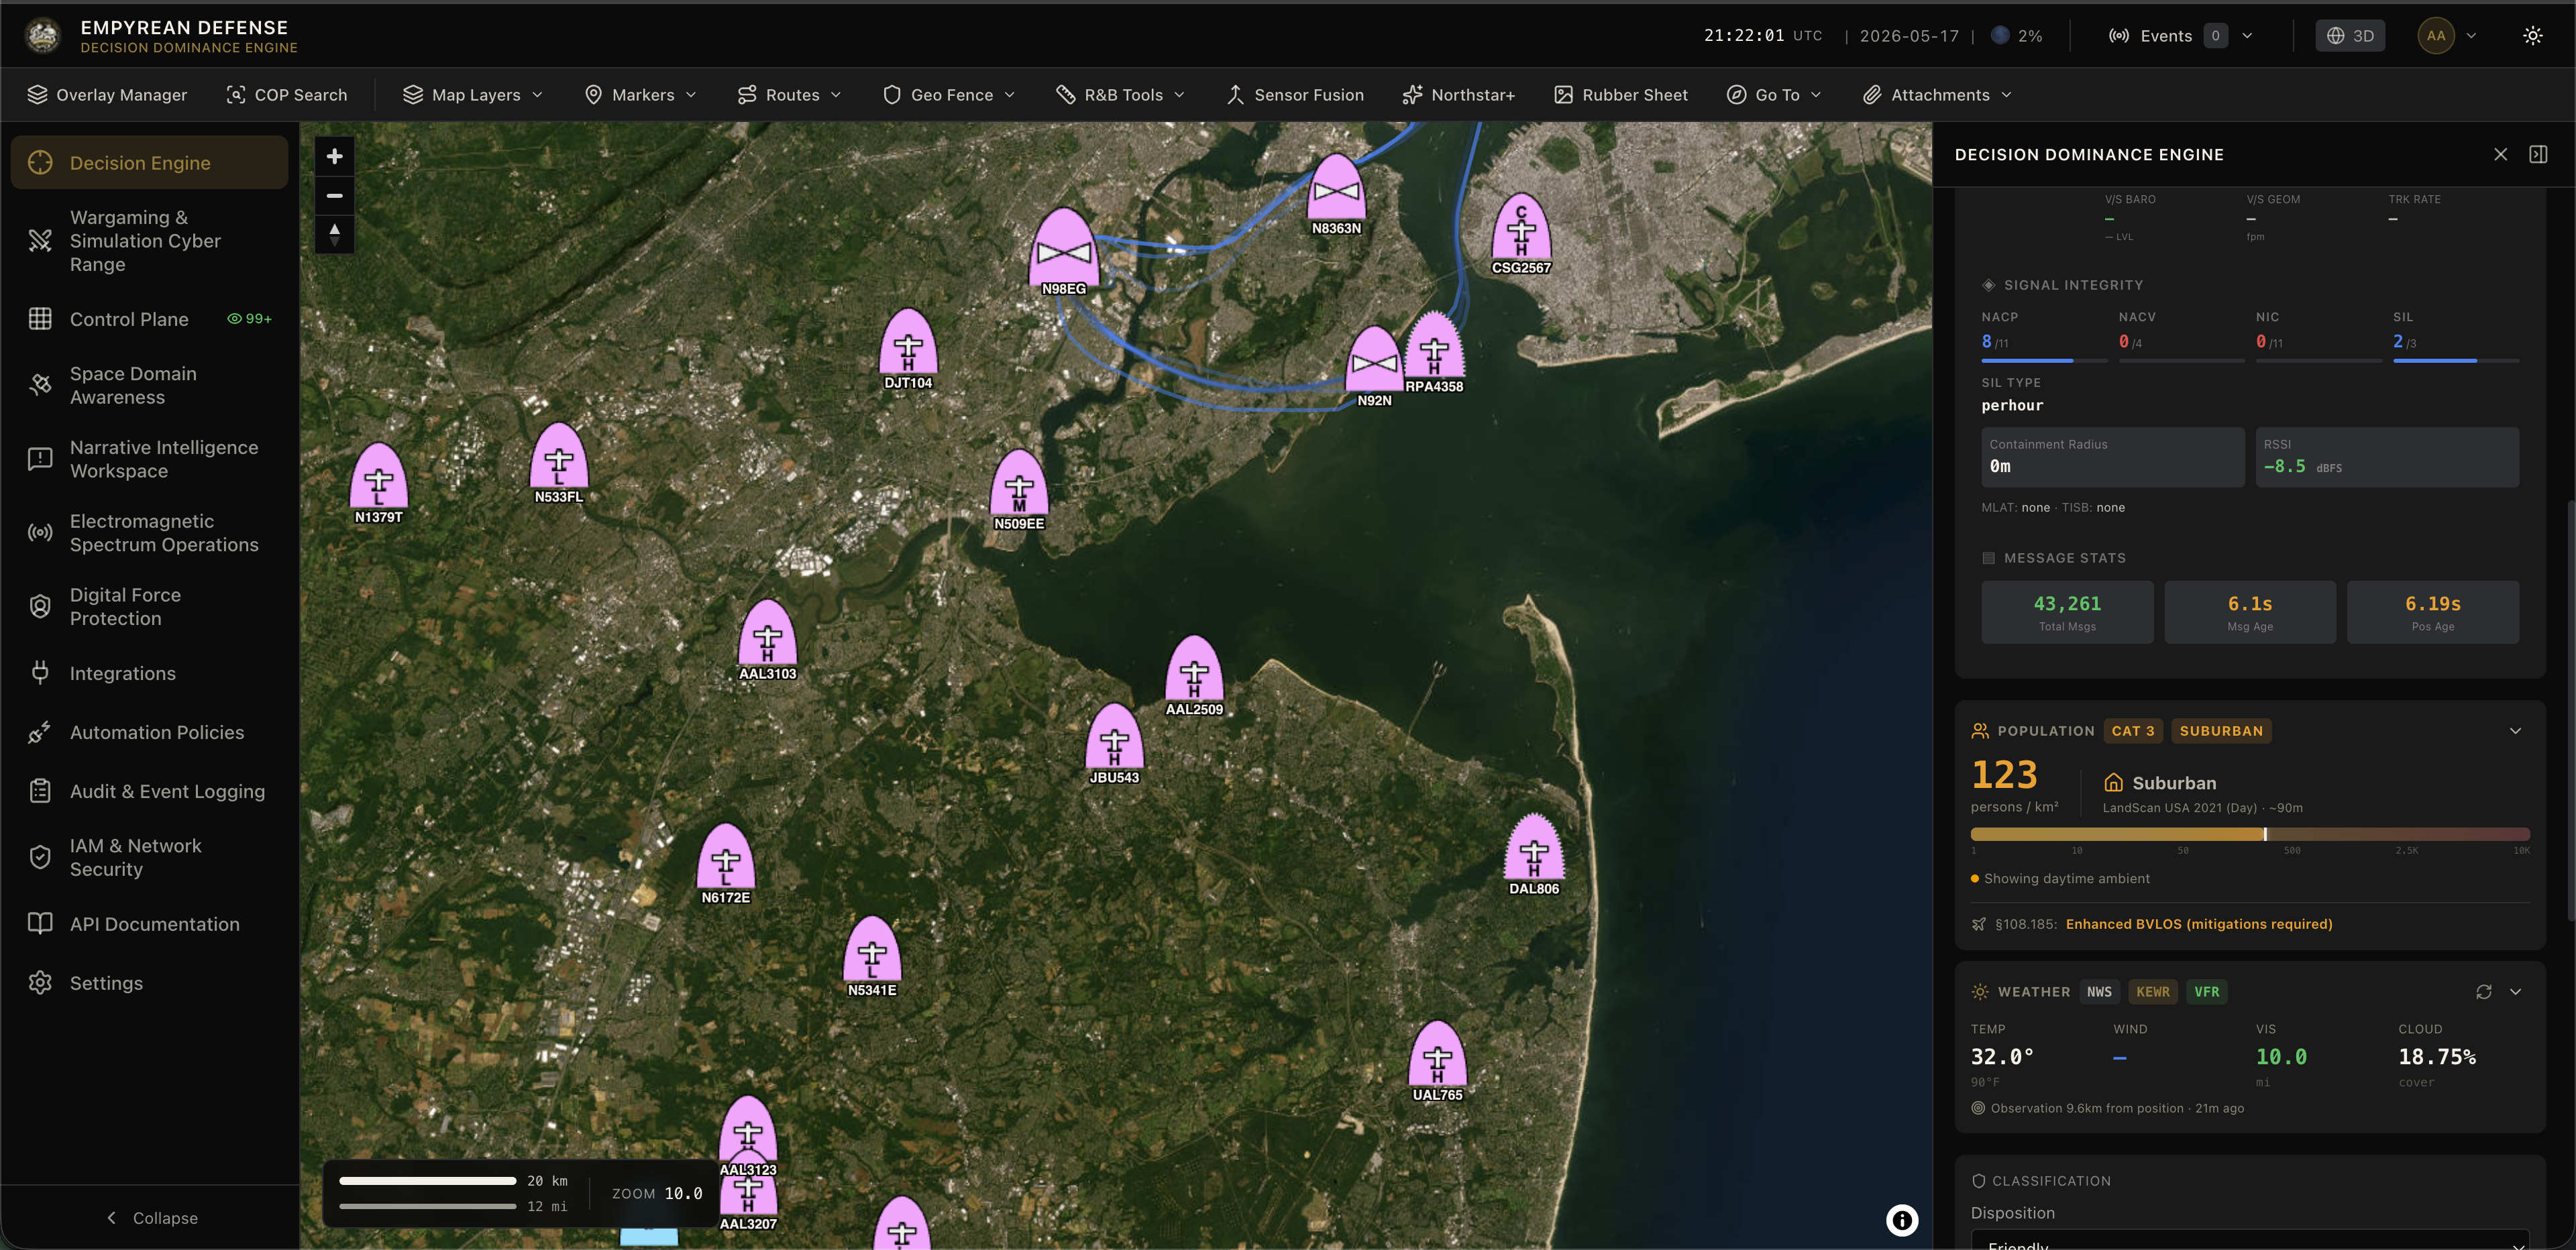This screenshot has width=2576, height=1250.
Task: Click the Control Plane 99+ watch badge
Action: tap(249, 319)
